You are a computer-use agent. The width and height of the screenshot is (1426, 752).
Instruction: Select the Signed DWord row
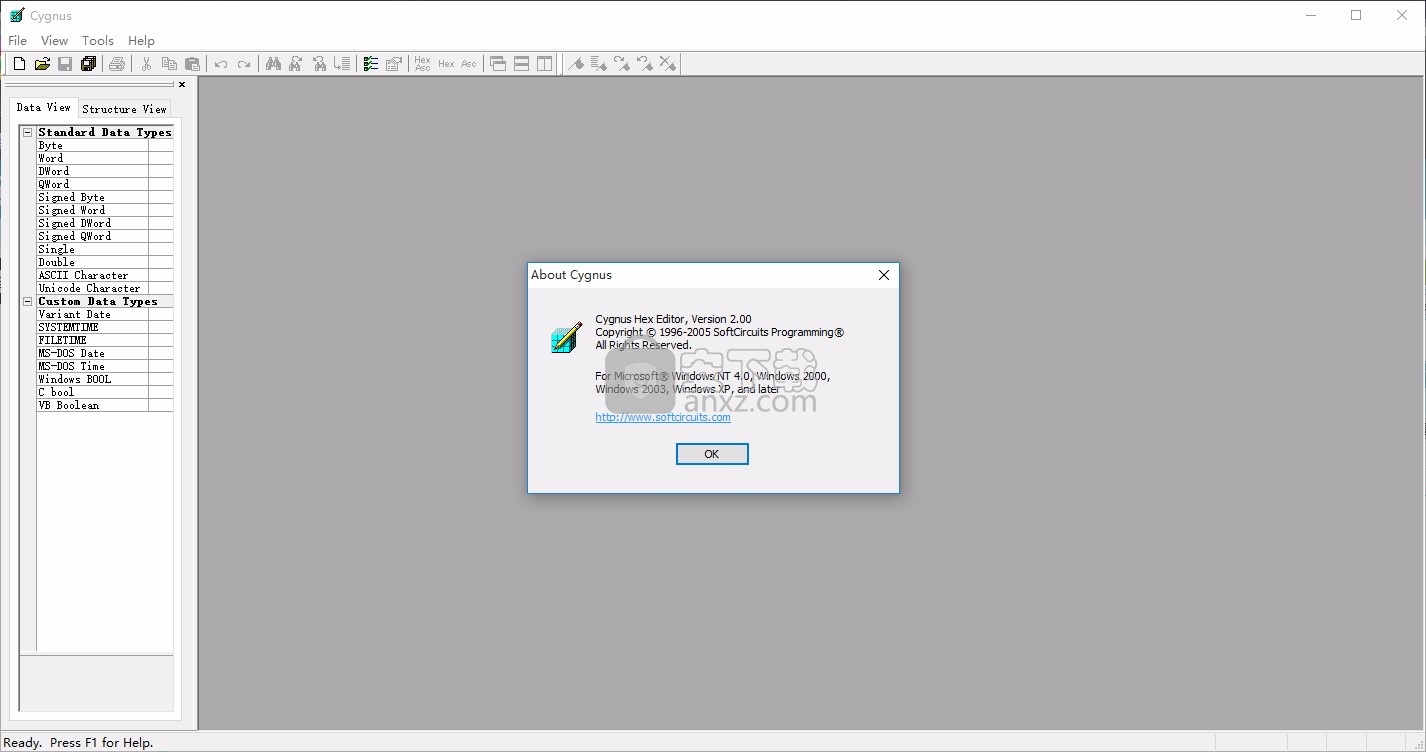click(x=105, y=223)
